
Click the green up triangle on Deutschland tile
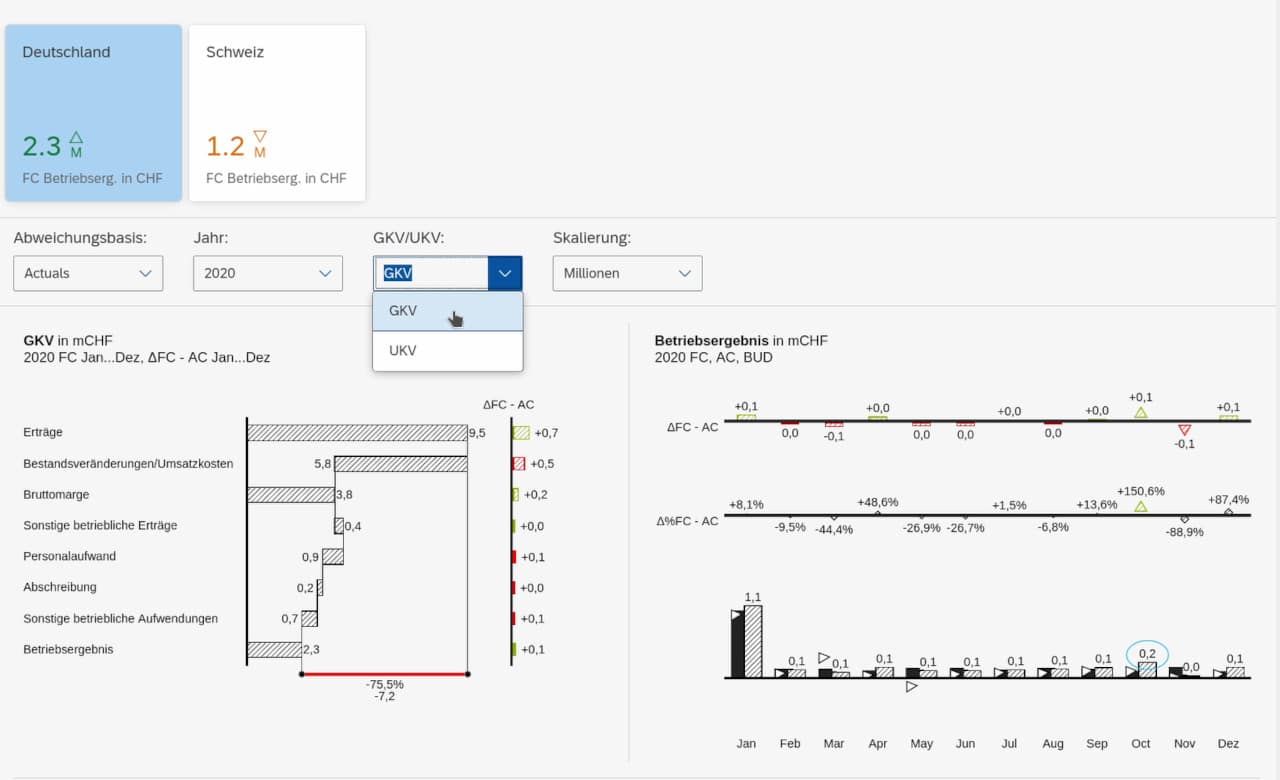tap(76, 137)
